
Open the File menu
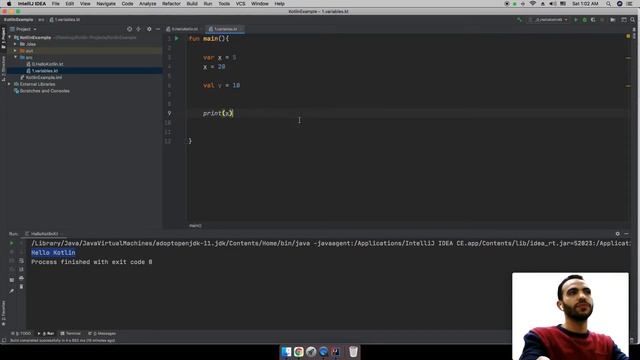[56, 4]
